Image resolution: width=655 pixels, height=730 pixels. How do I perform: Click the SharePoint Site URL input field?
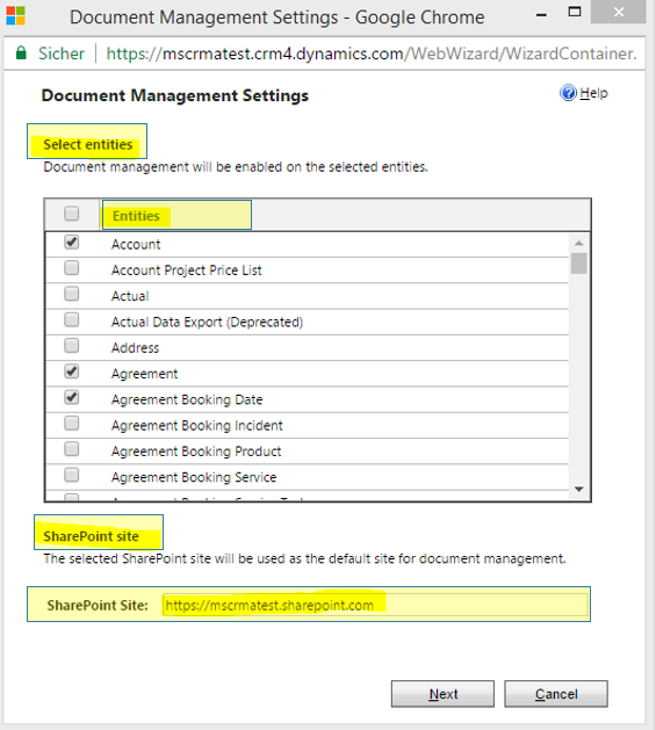[375, 605]
